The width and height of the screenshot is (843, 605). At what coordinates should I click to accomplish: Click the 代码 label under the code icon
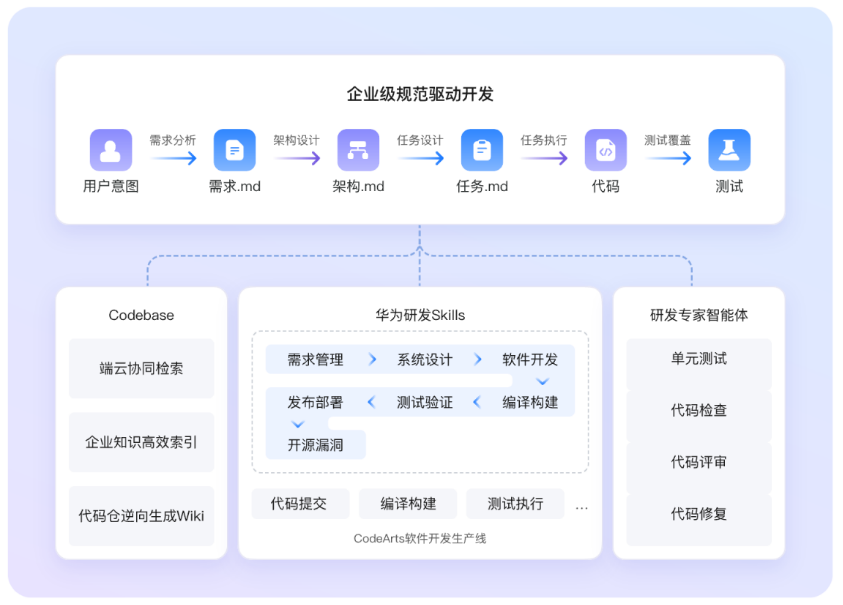click(605, 186)
